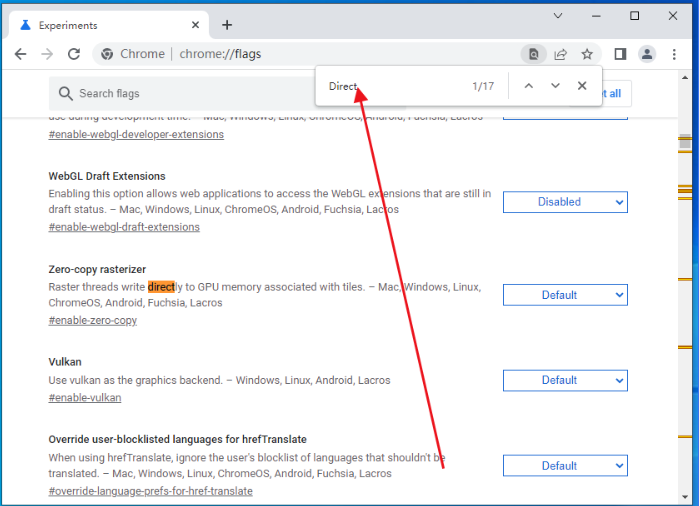Go to next find result
Viewport: 700px width, 506px height.
tap(555, 86)
